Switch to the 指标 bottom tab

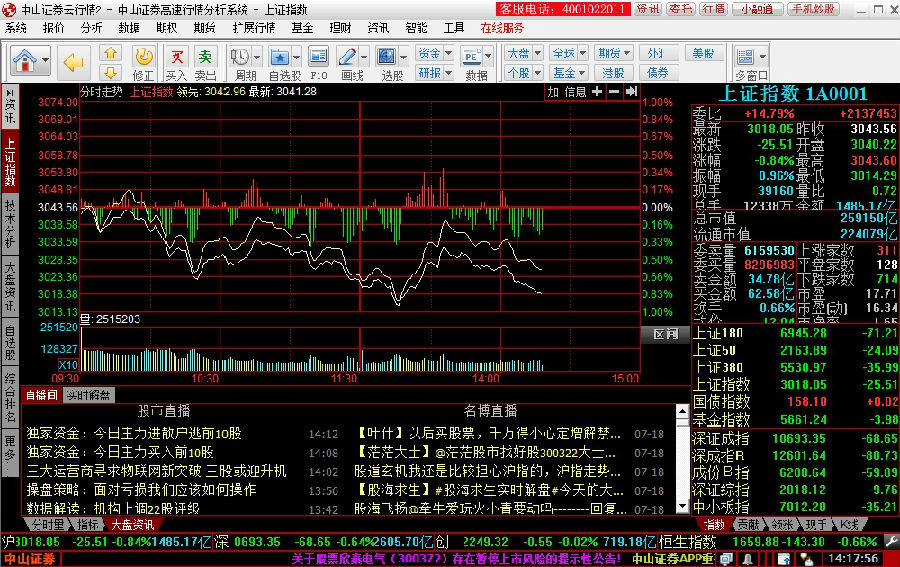88,525
